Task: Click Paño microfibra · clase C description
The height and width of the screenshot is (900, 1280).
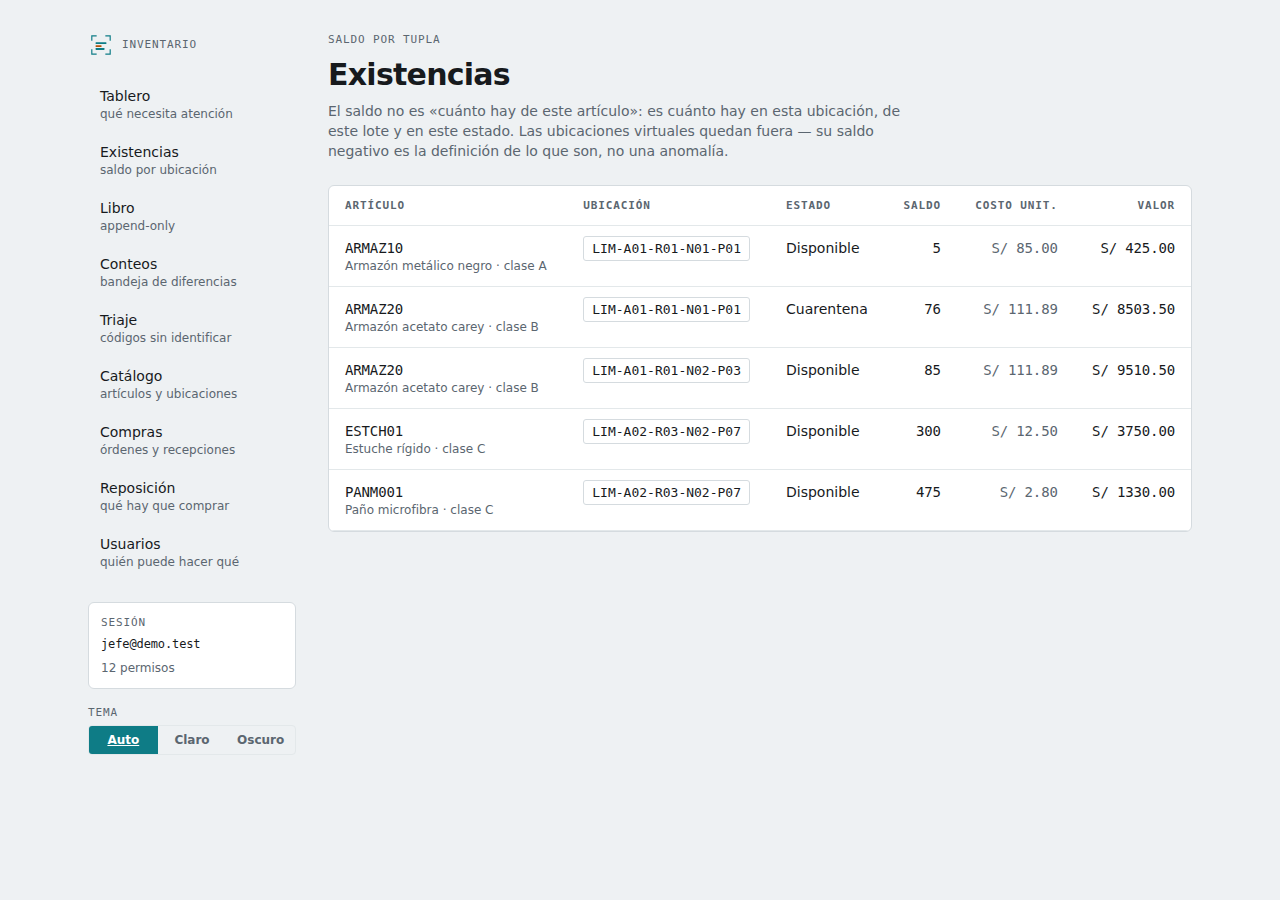Action: (x=419, y=510)
